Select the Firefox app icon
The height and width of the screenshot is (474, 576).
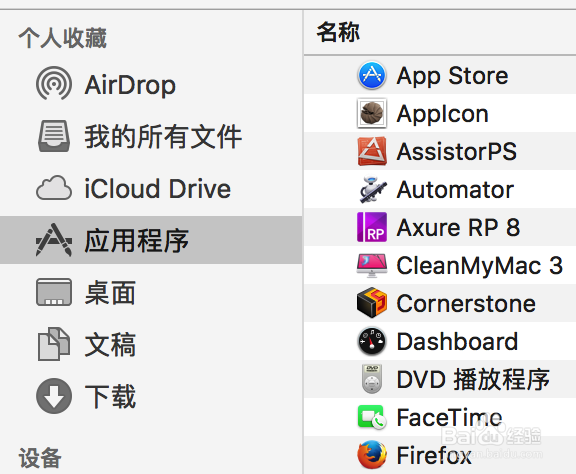point(372,455)
